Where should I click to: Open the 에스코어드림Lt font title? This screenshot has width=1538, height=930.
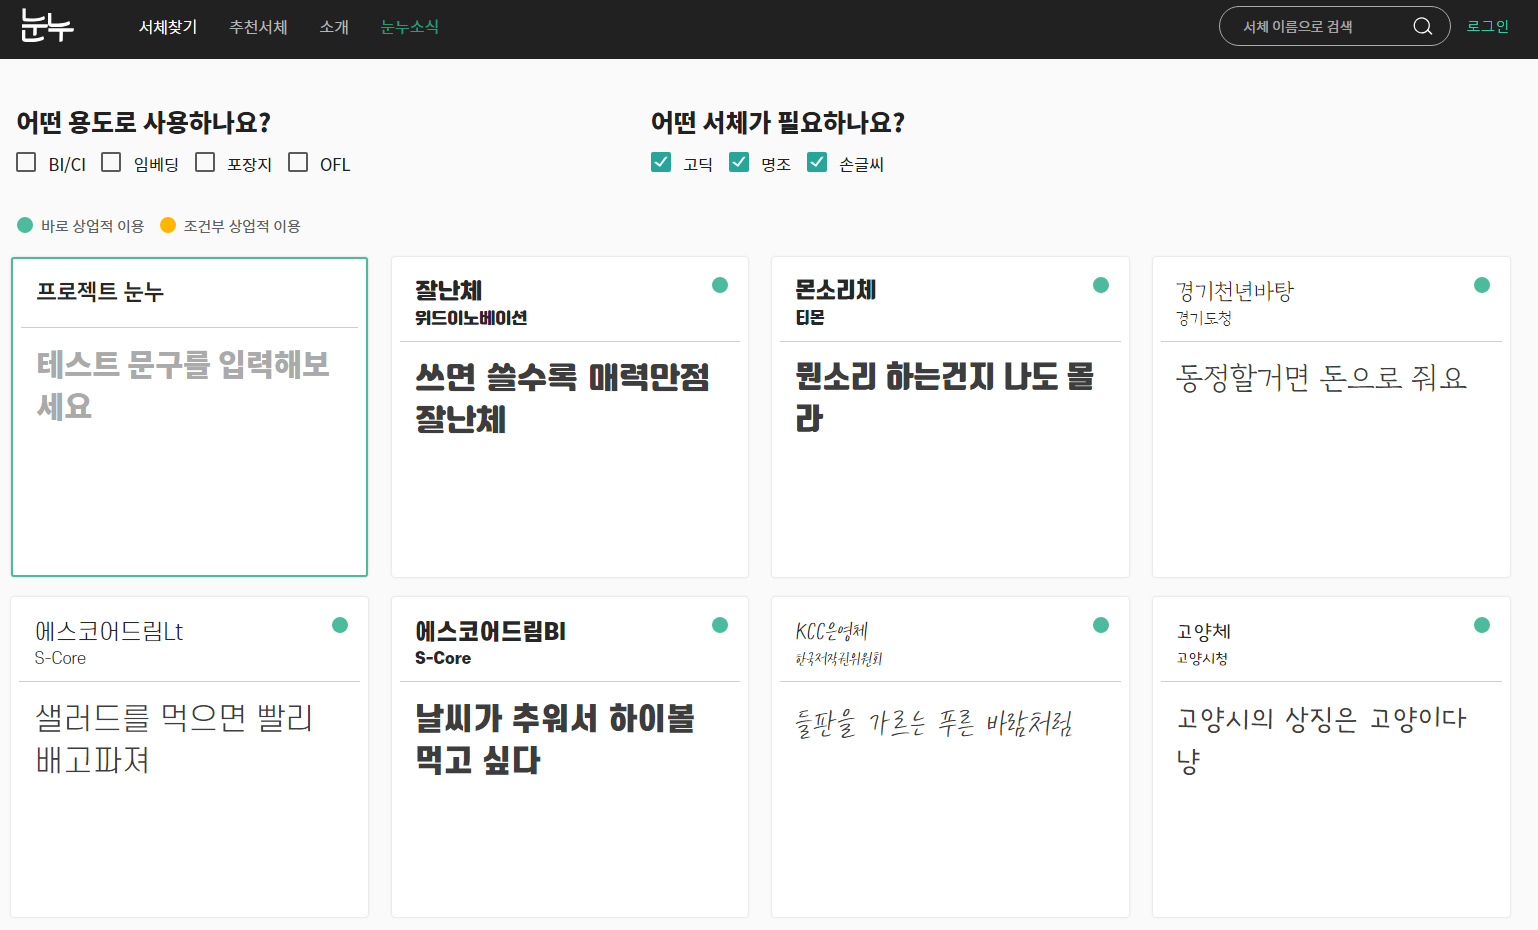[x=109, y=631]
